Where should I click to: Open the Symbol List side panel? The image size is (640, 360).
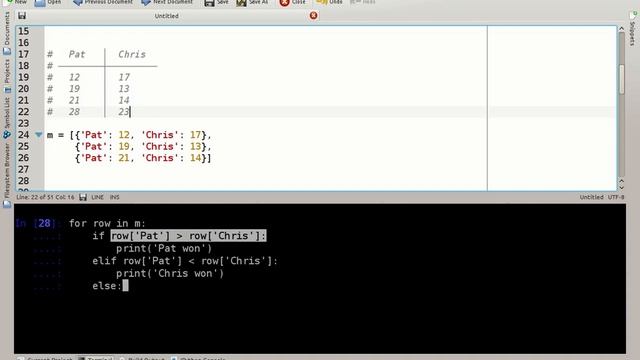[x=7, y=118]
